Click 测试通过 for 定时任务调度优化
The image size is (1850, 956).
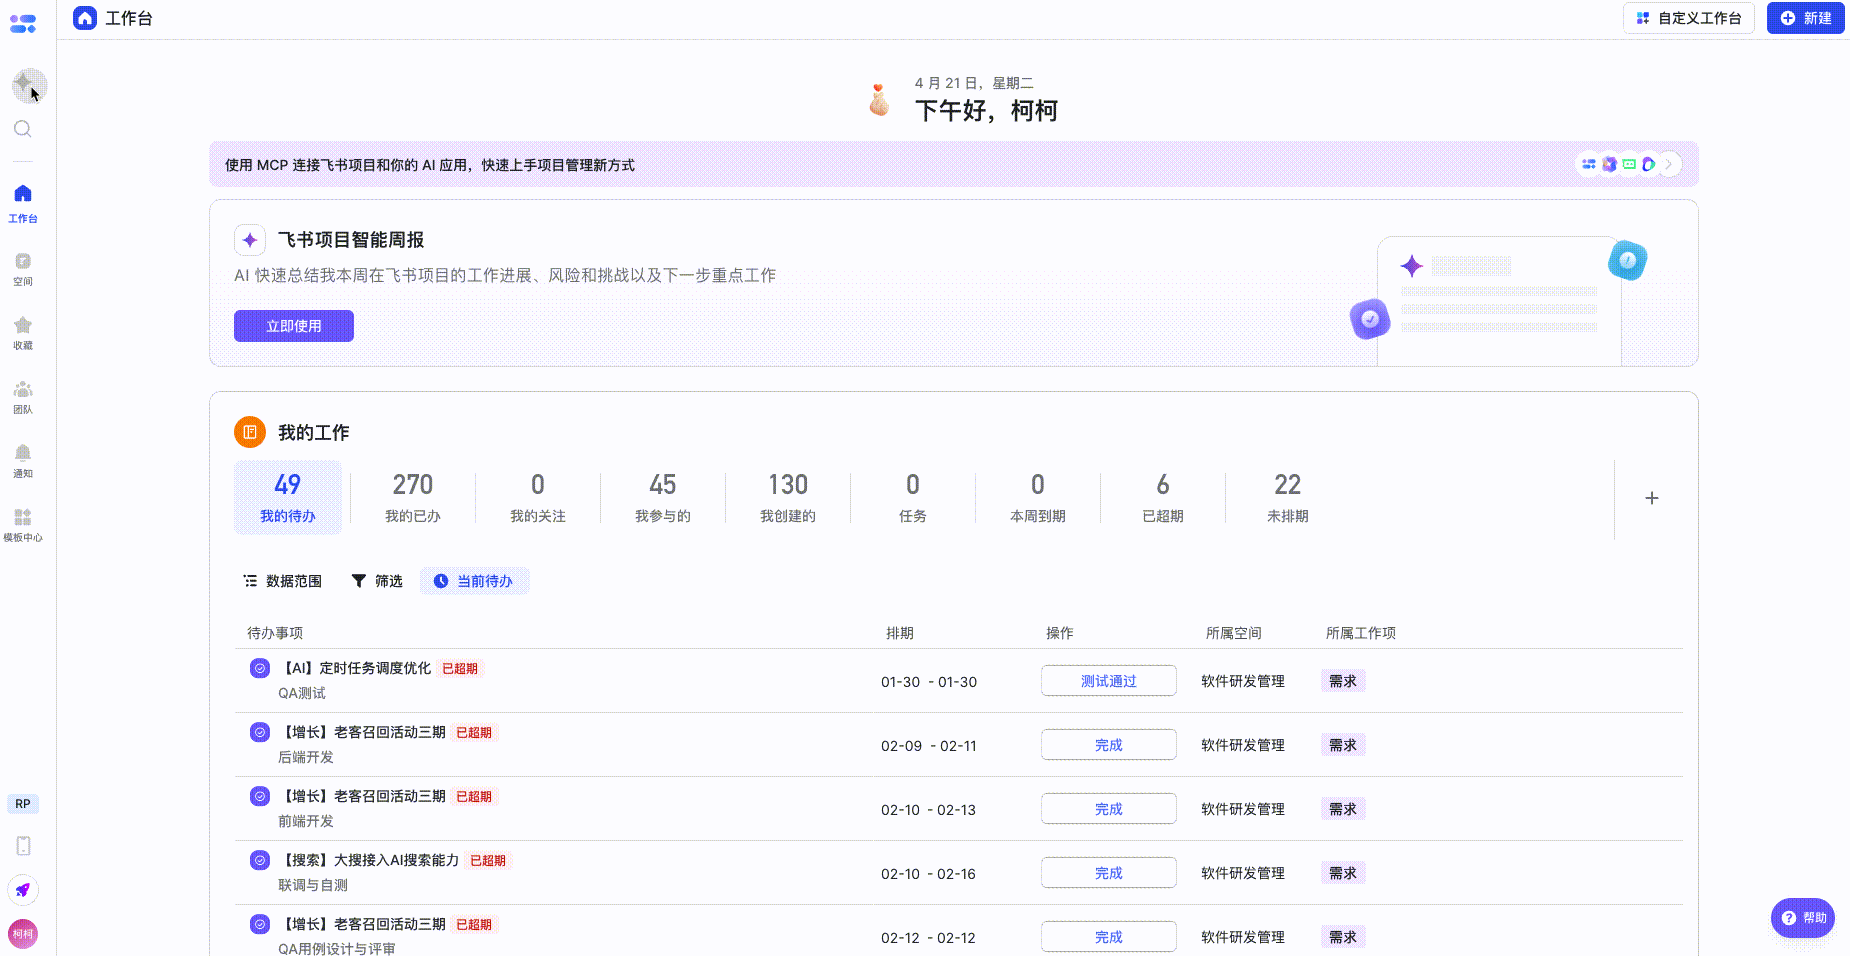(1109, 681)
